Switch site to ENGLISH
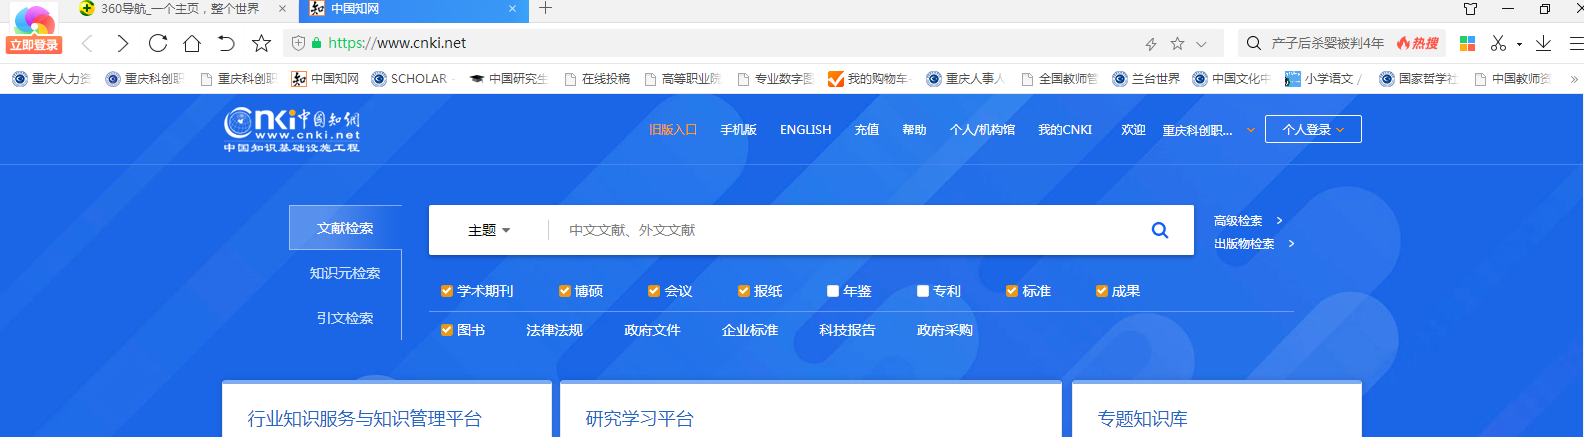The image size is (1584, 438). click(x=806, y=130)
